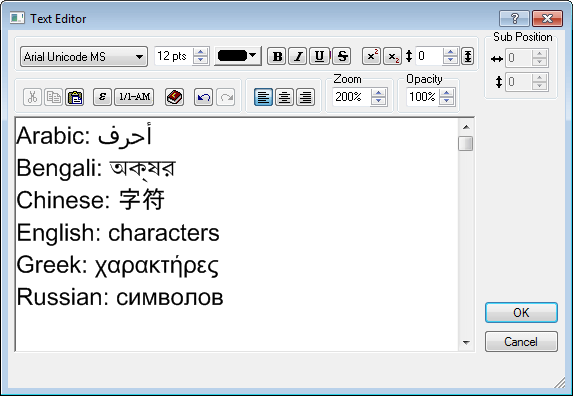This screenshot has width=573, height=396.
Task: Align text left
Action: click(263, 97)
